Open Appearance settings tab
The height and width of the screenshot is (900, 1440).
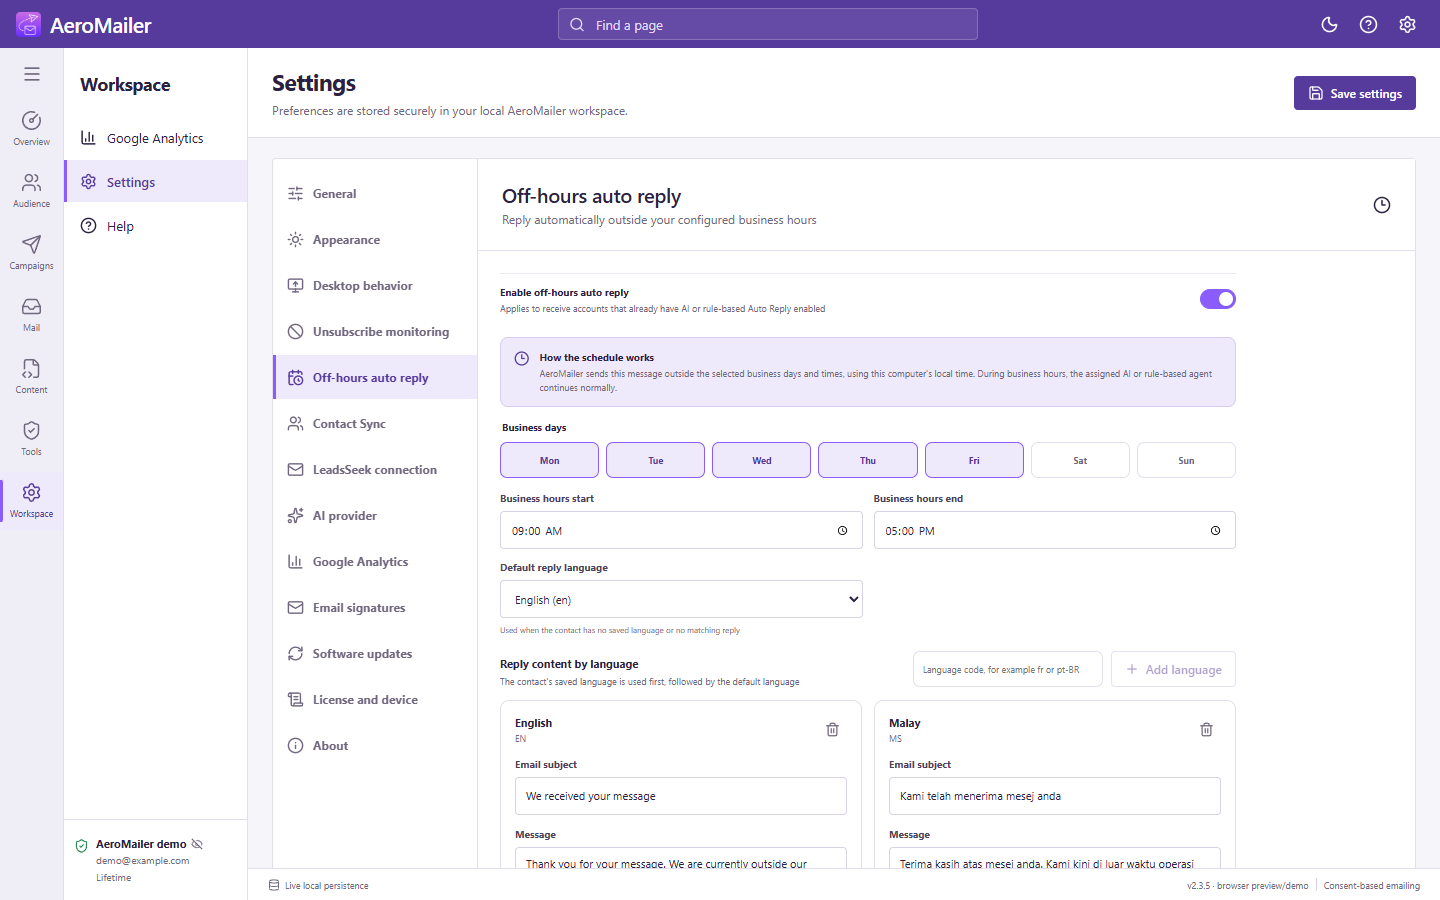point(375,240)
